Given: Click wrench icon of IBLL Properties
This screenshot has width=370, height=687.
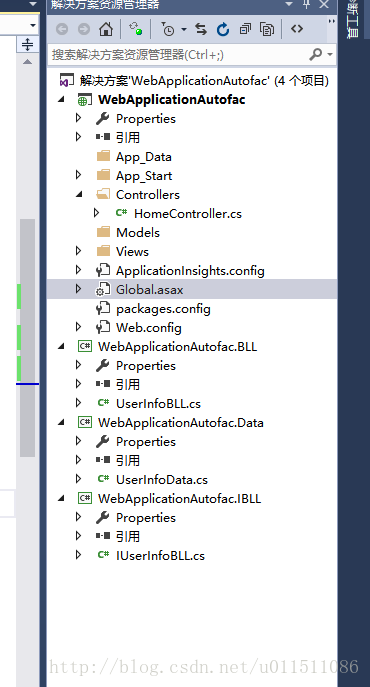Looking at the screenshot, I should point(103,517).
